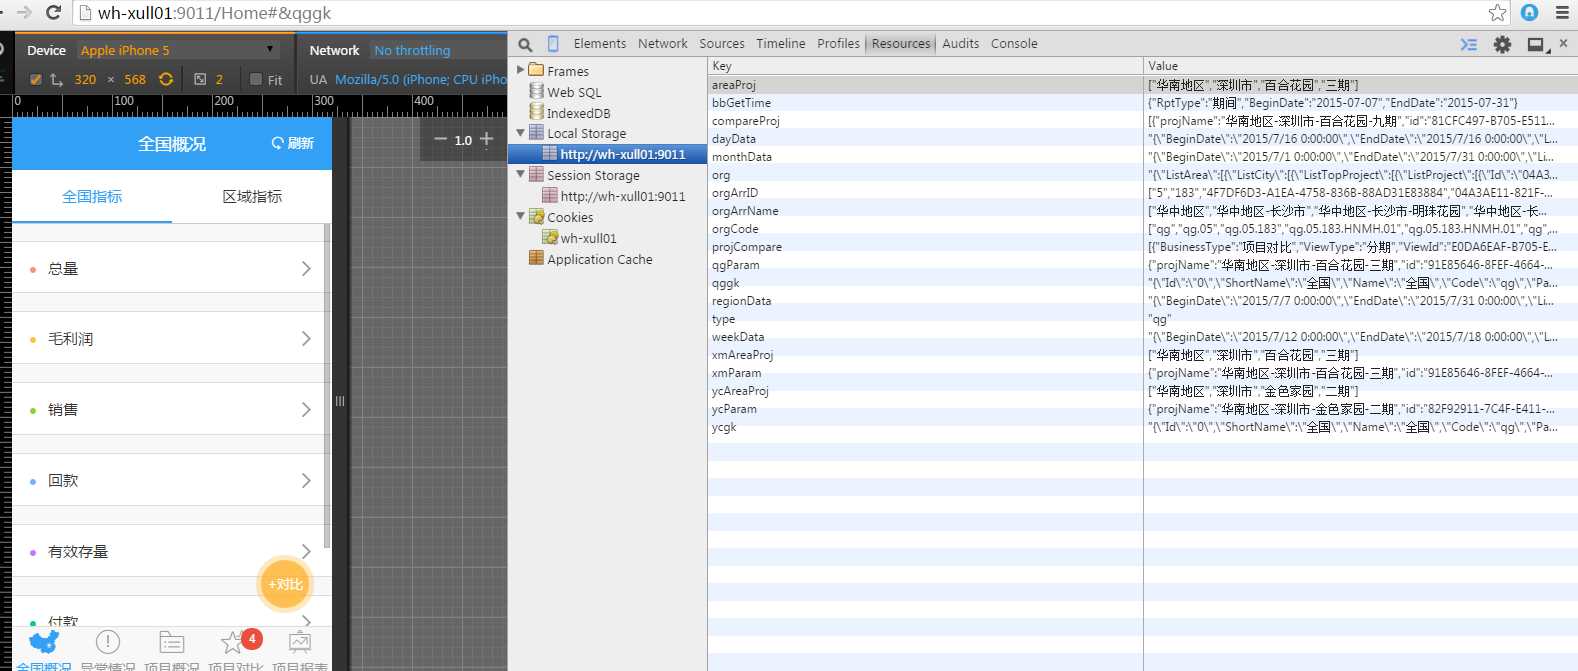The width and height of the screenshot is (1578, 671).
Task: Switch to the Profiles tab
Action: click(838, 43)
